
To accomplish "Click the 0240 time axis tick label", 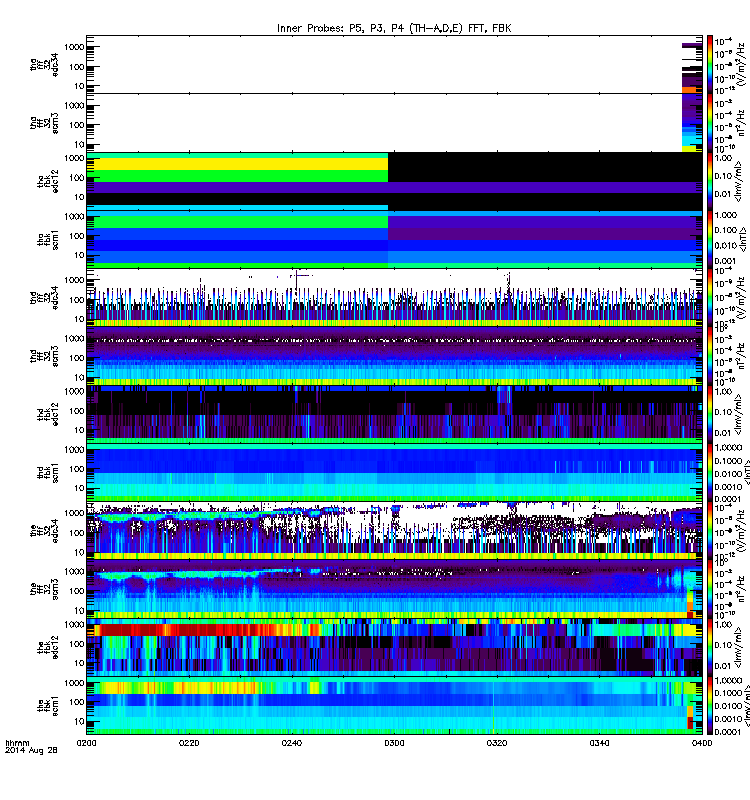I will pyautogui.click(x=291, y=743).
